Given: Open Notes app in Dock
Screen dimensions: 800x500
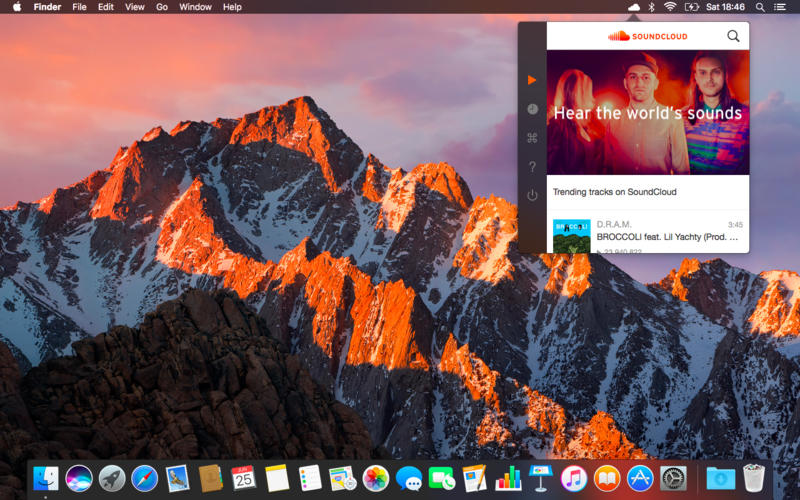Looking at the screenshot, I should (x=277, y=479).
